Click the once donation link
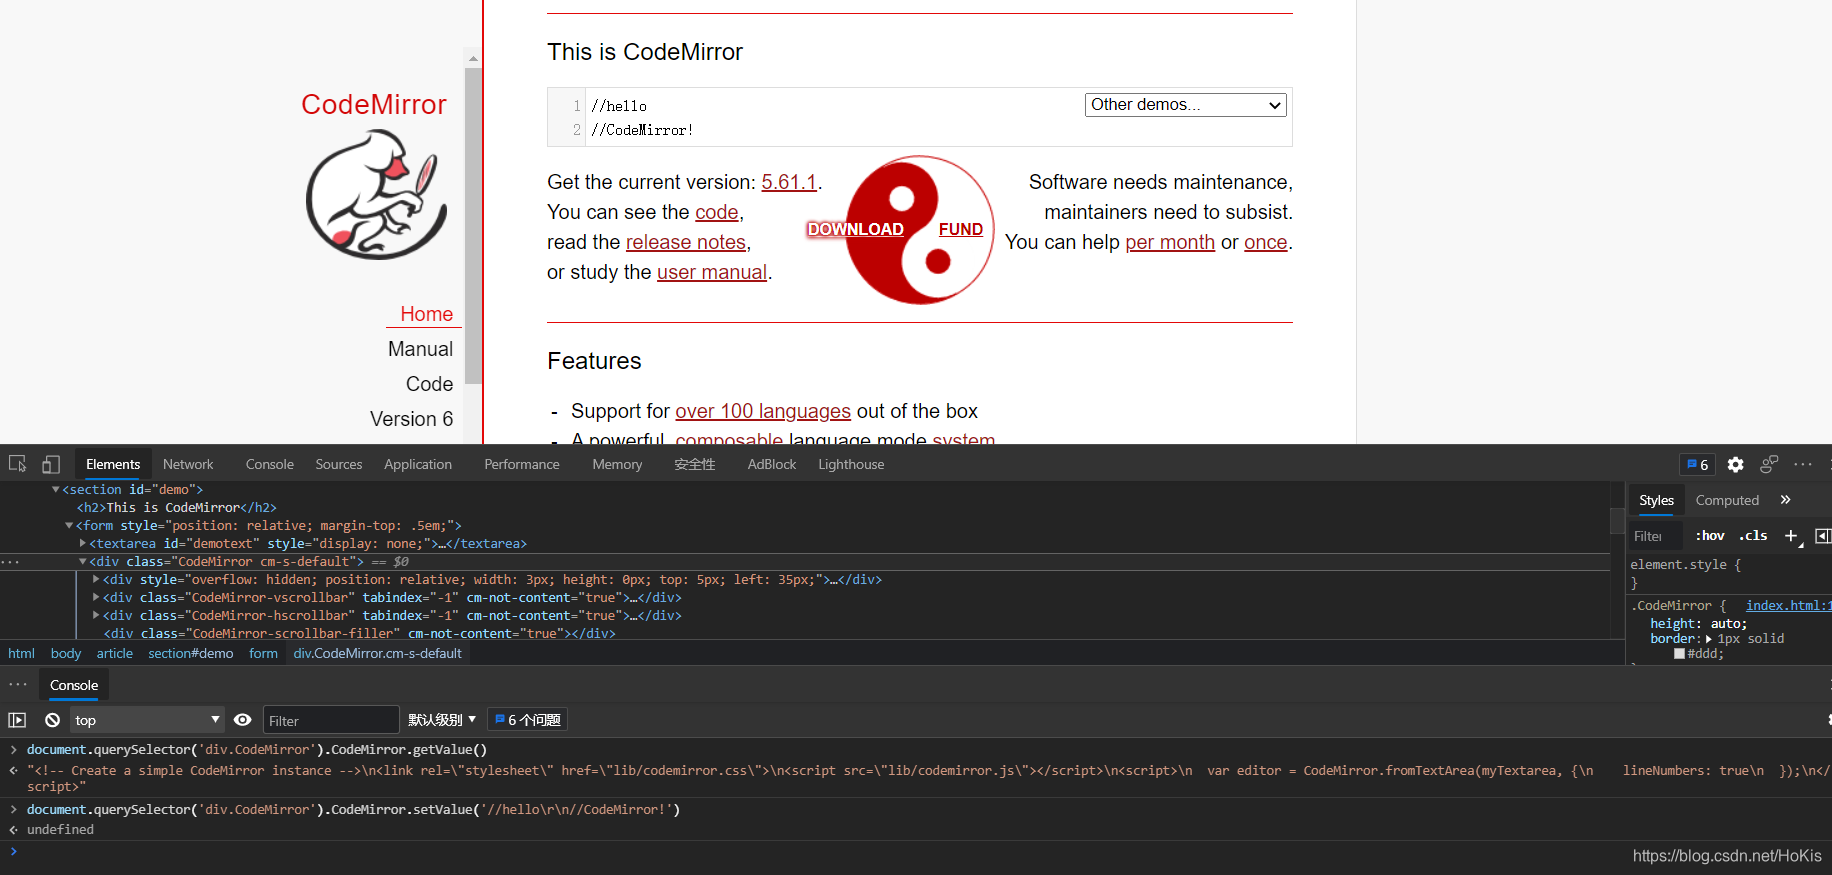 point(1266,242)
